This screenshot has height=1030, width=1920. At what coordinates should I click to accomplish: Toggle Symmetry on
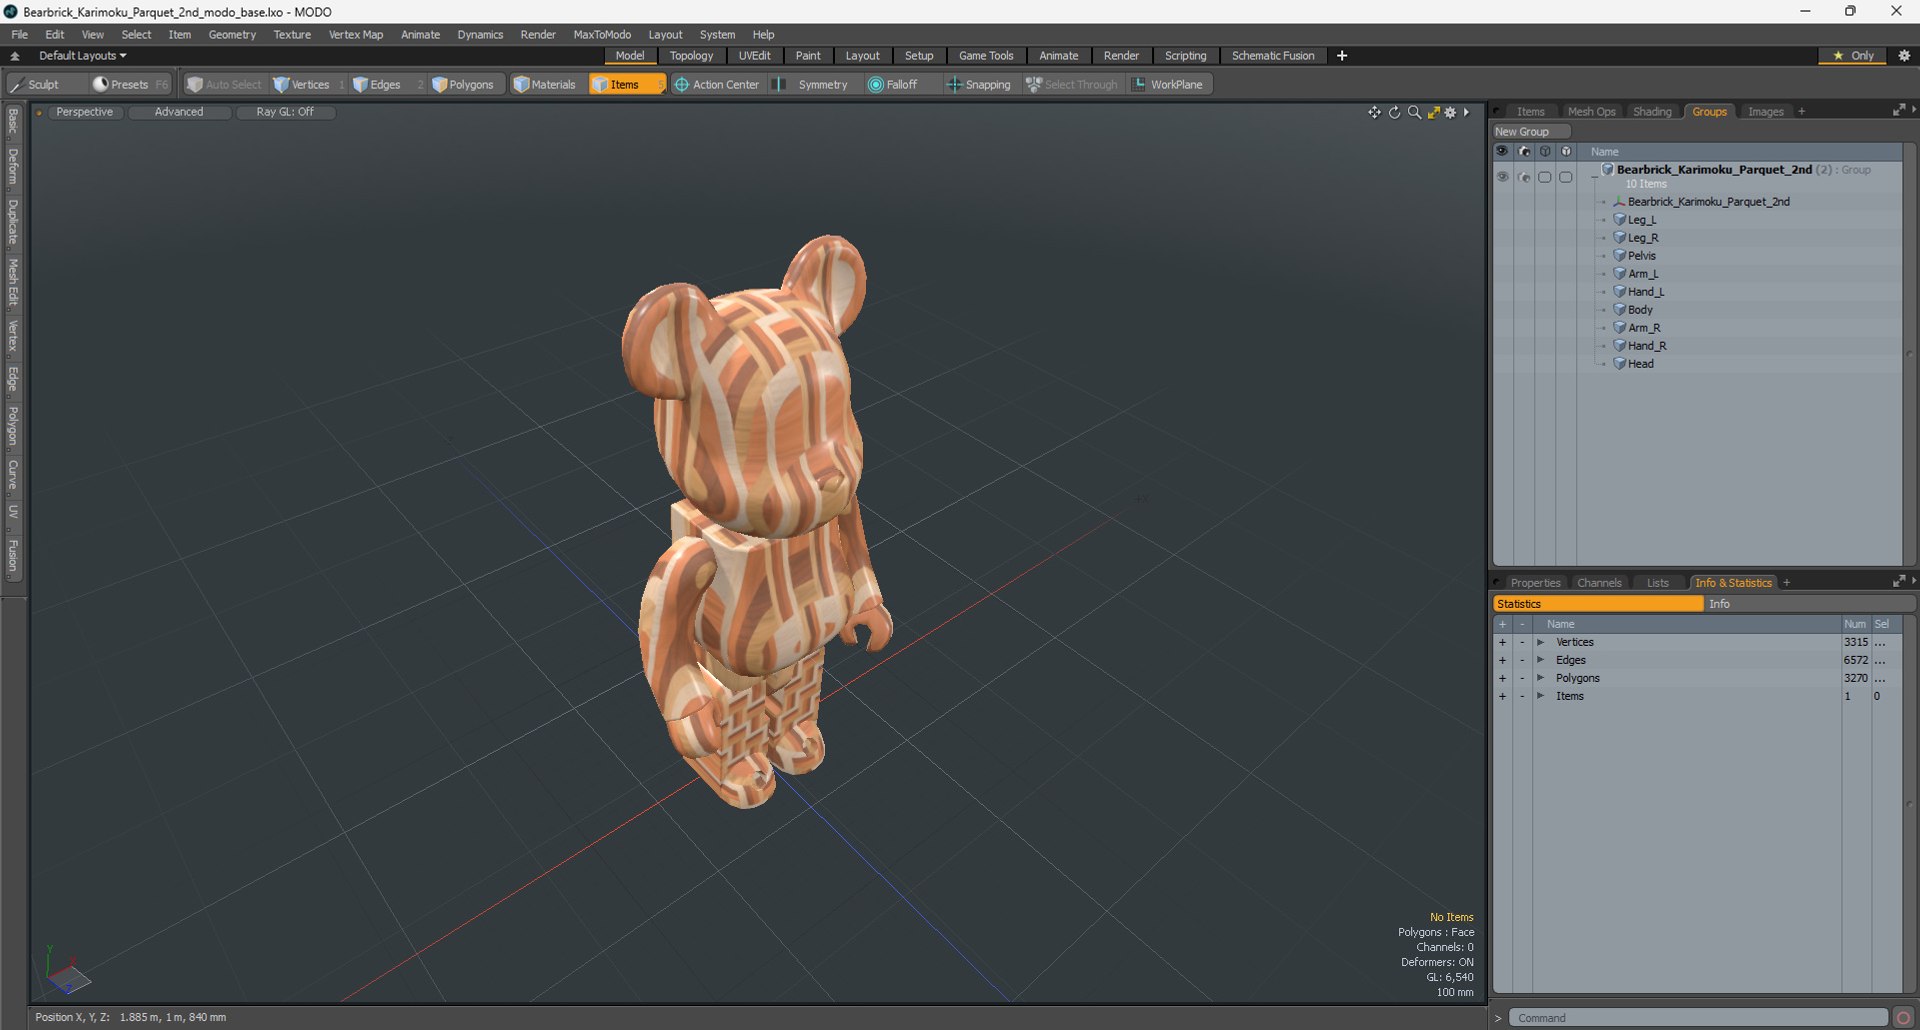click(x=812, y=84)
